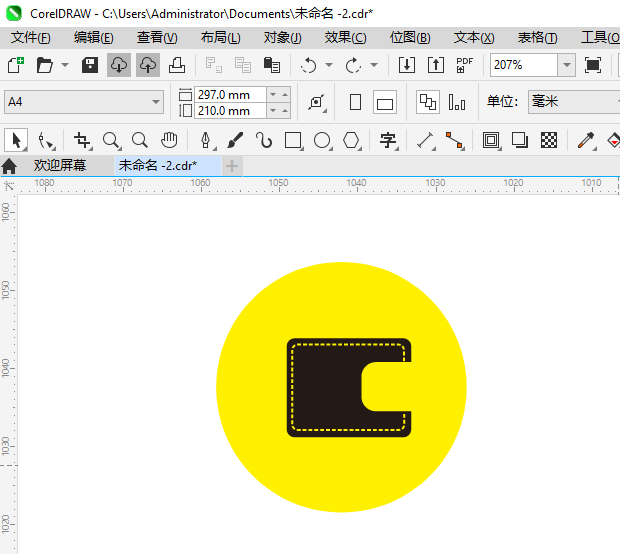
Task: Expand the zoom level dropdown arrow
Action: coord(567,65)
